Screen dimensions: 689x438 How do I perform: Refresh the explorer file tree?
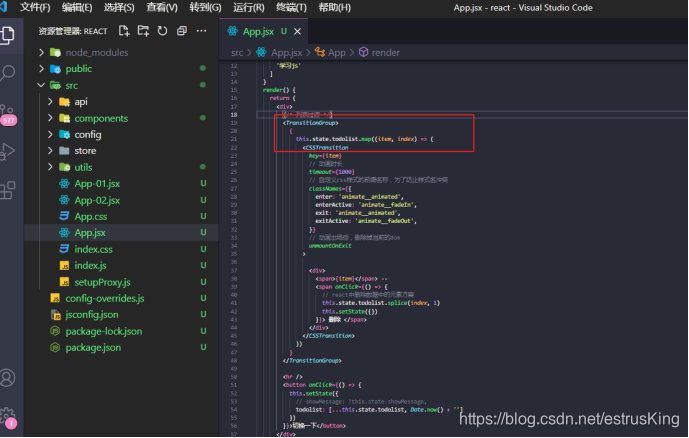(163, 31)
